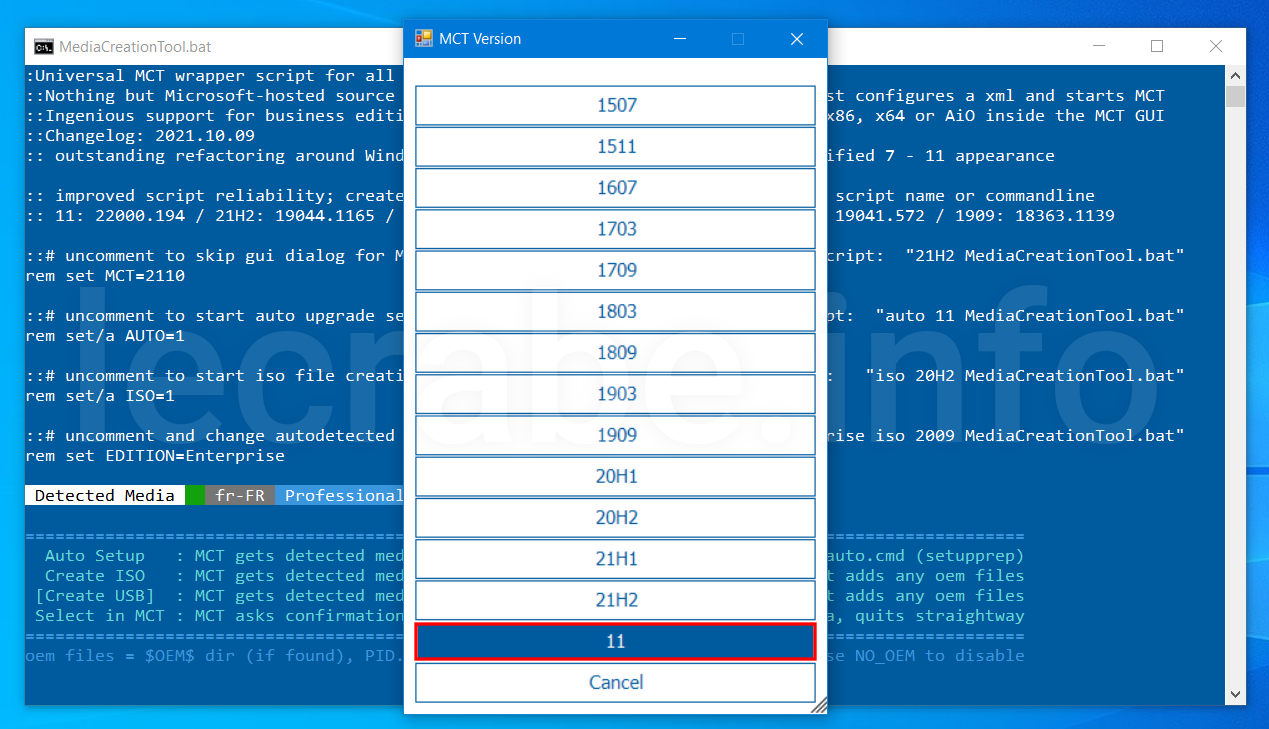Click the console scrollbar down arrow

[x=1236, y=694]
